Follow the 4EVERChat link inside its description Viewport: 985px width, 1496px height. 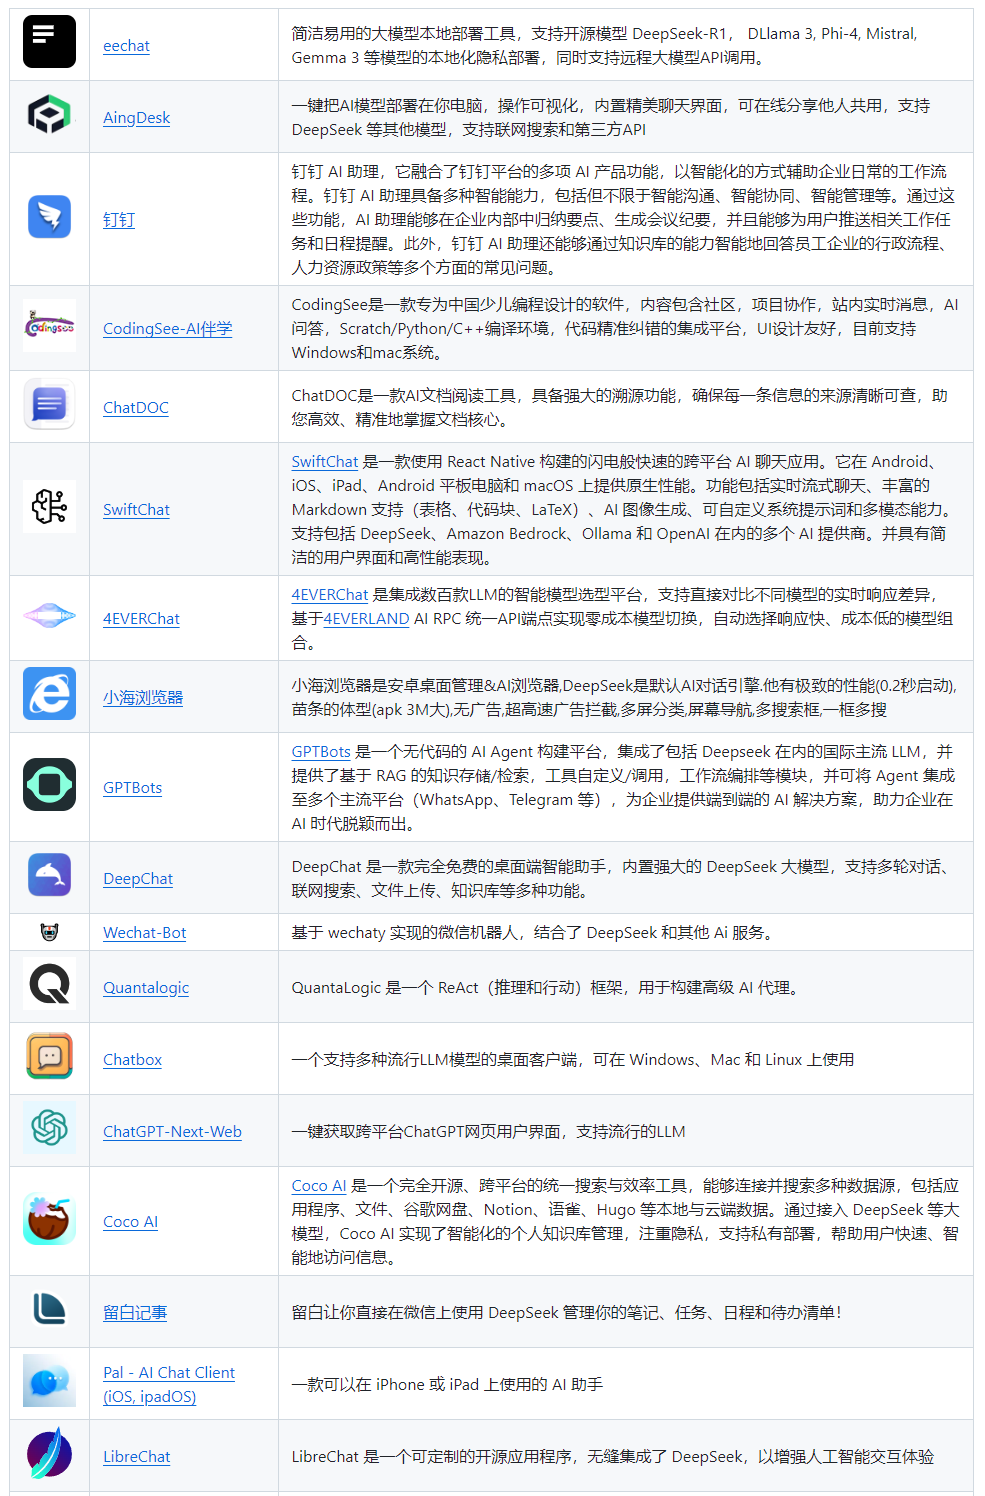[330, 595]
